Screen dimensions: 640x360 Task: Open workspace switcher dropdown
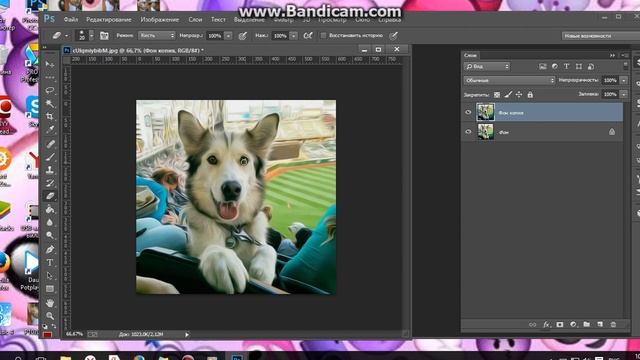point(601,36)
